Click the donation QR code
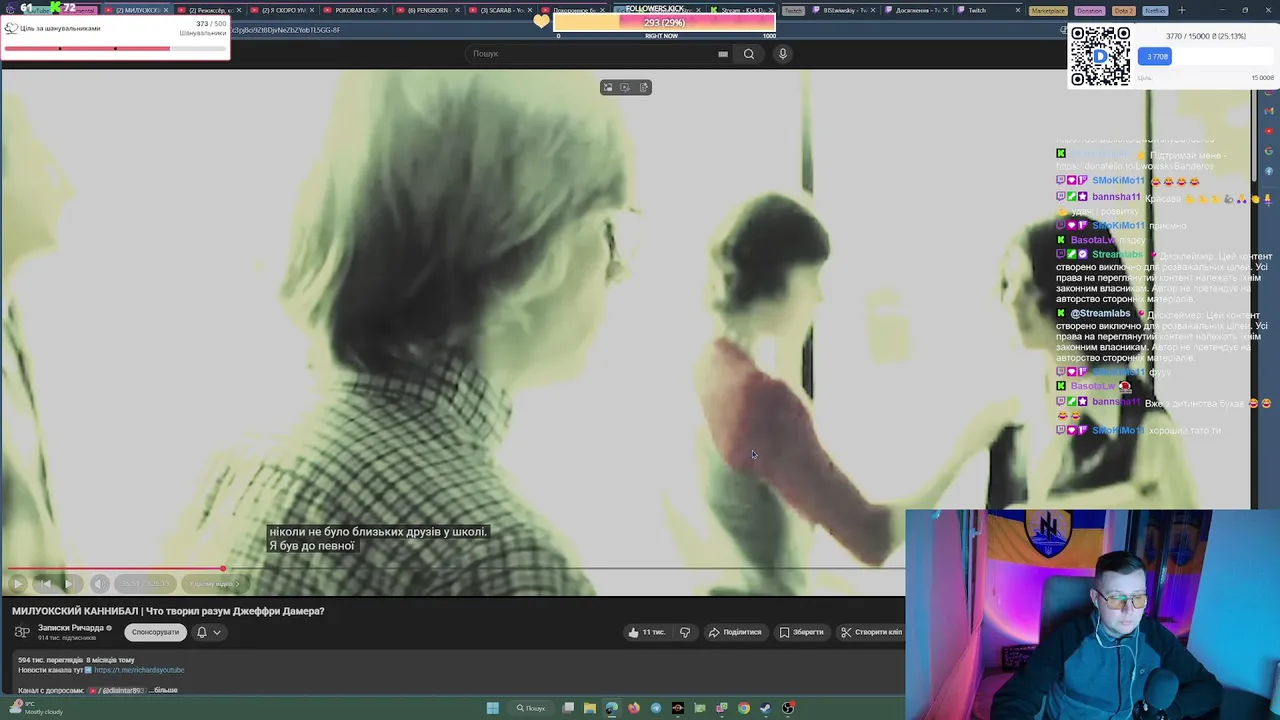Viewport: 1280px width, 720px height. click(1100, 56)
